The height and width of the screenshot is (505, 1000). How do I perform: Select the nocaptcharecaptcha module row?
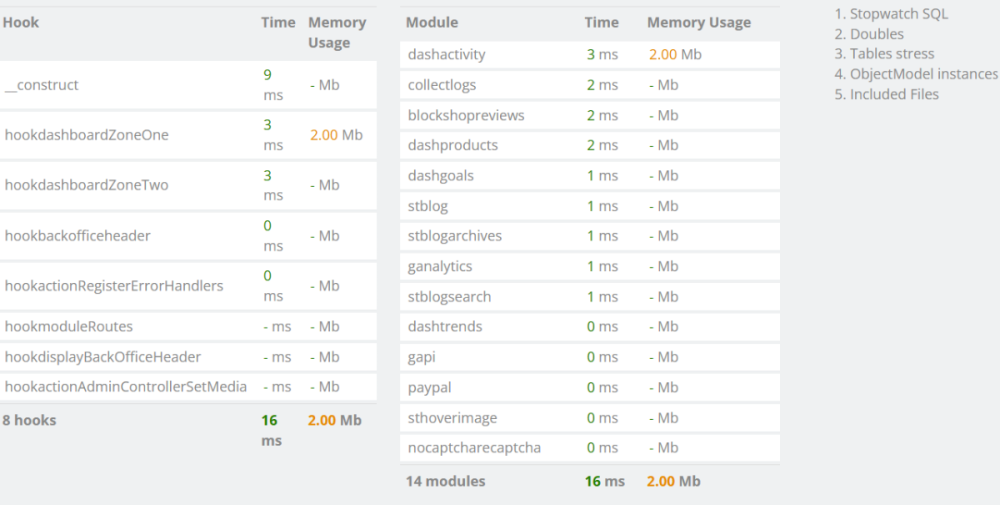pyautogui.click(x=474, y=448)
